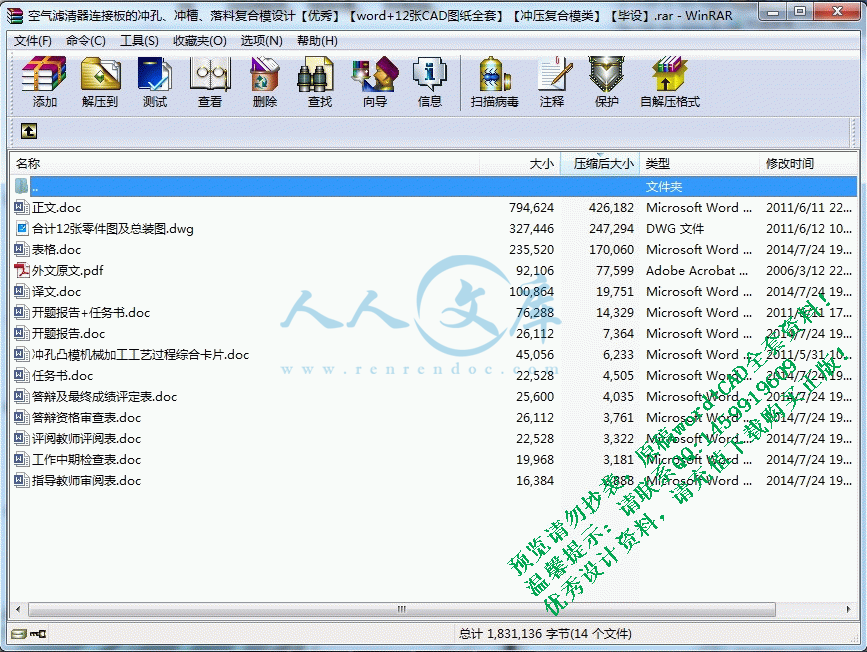Click the 解压到 (Extract to) toolbar icon
Image resolution: width=867 pixels, height=652 pixels.
(100, 81)
